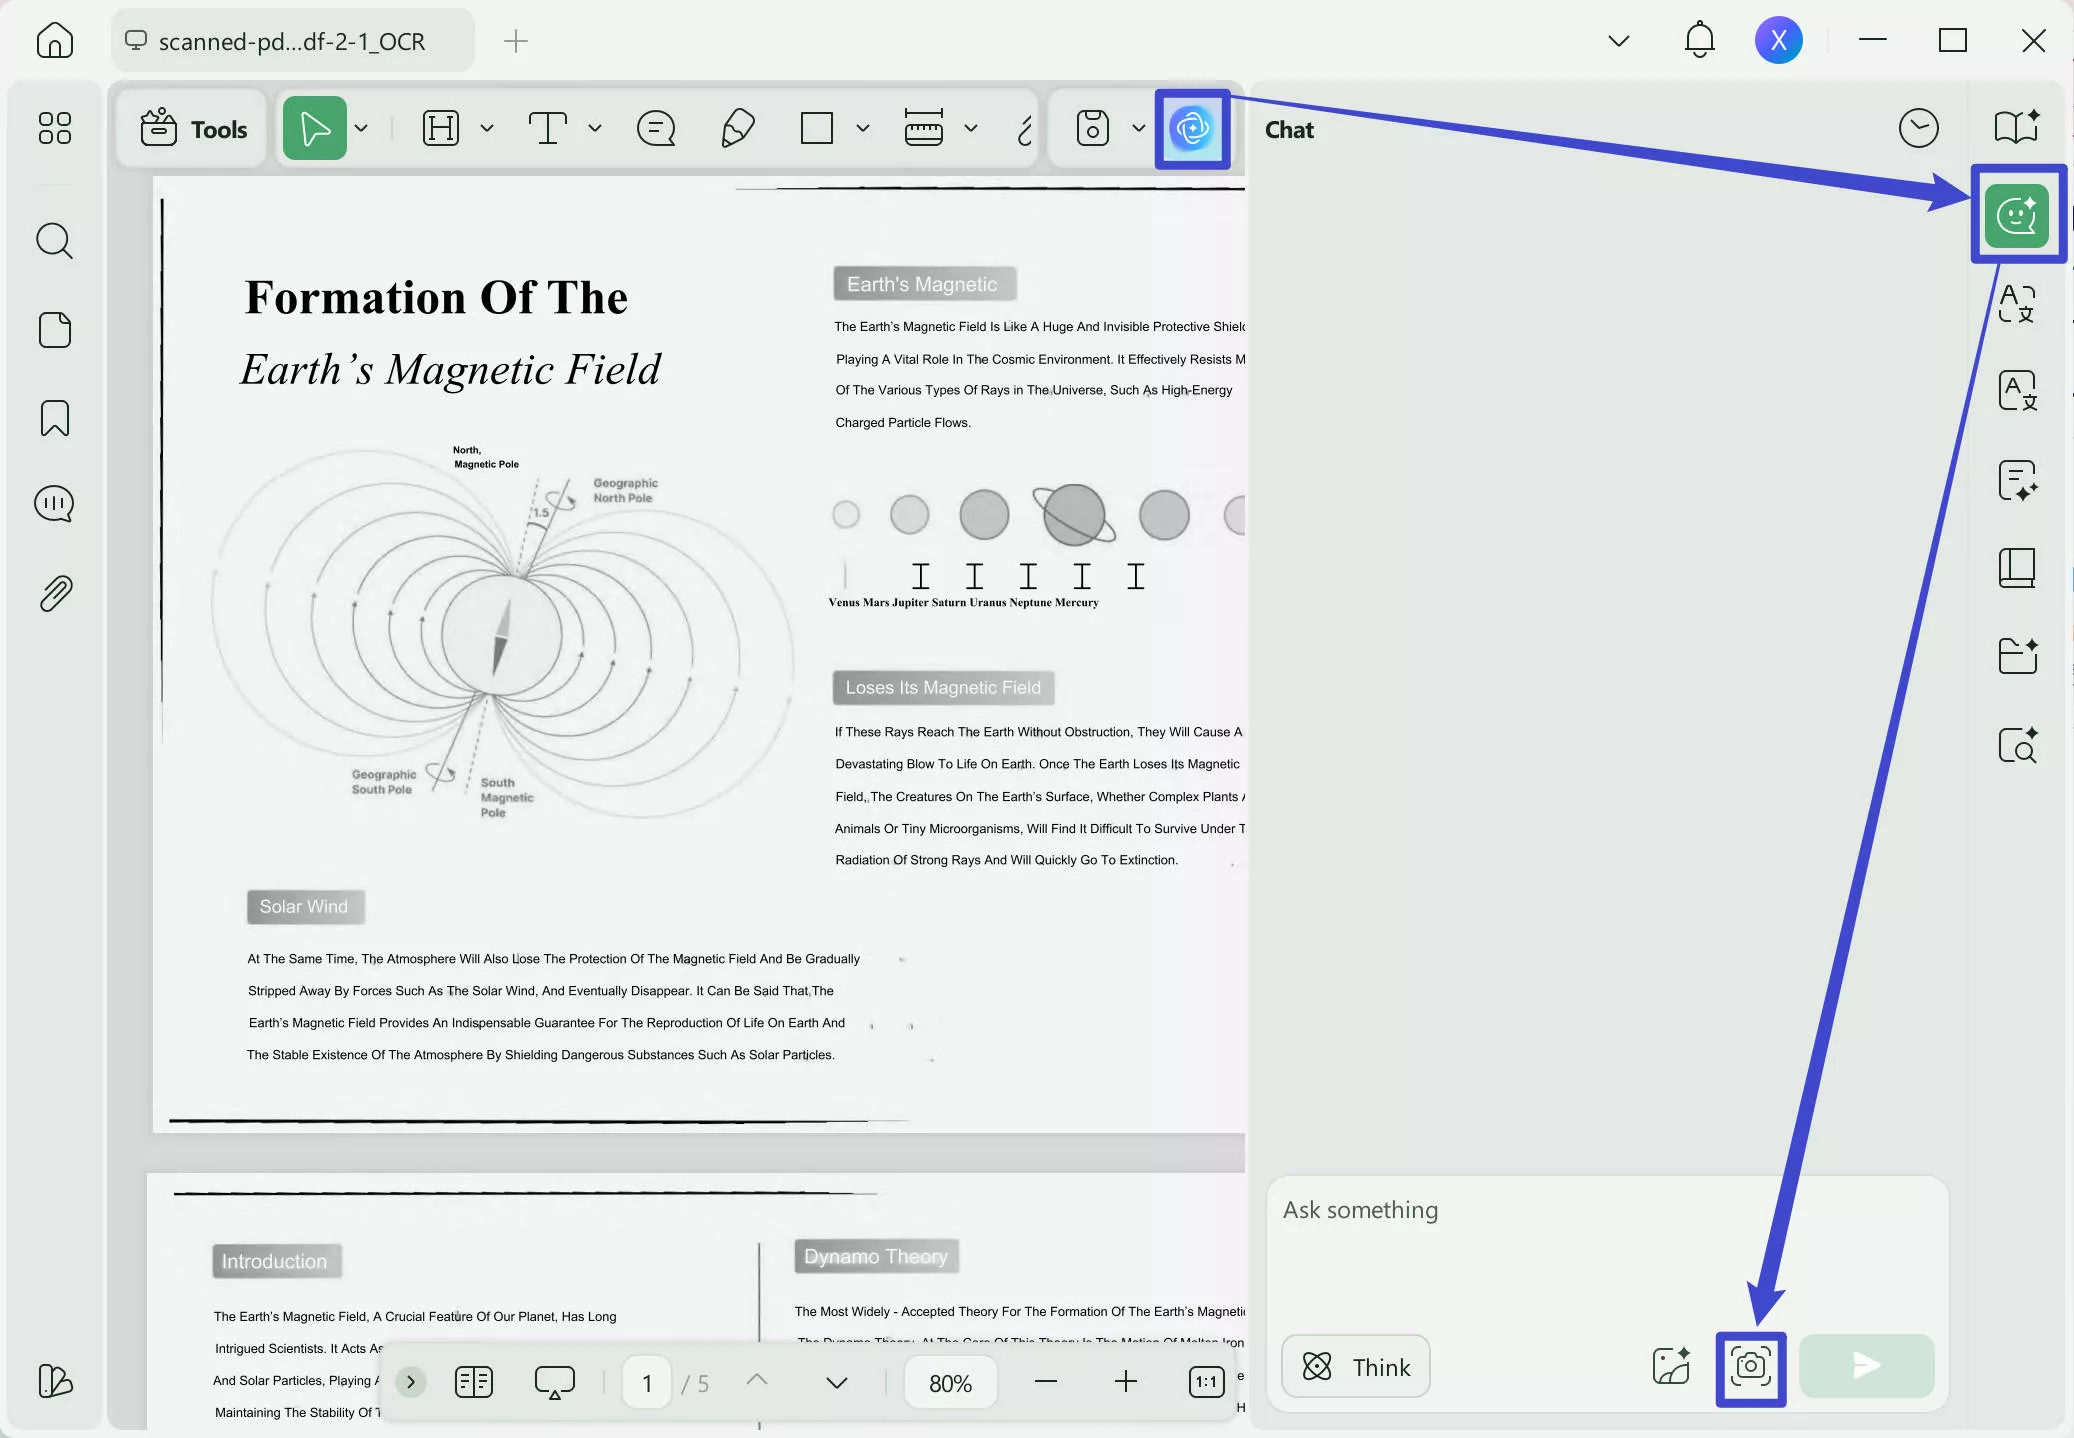Click the translate icon in AI sidebar

(2017, 303)
